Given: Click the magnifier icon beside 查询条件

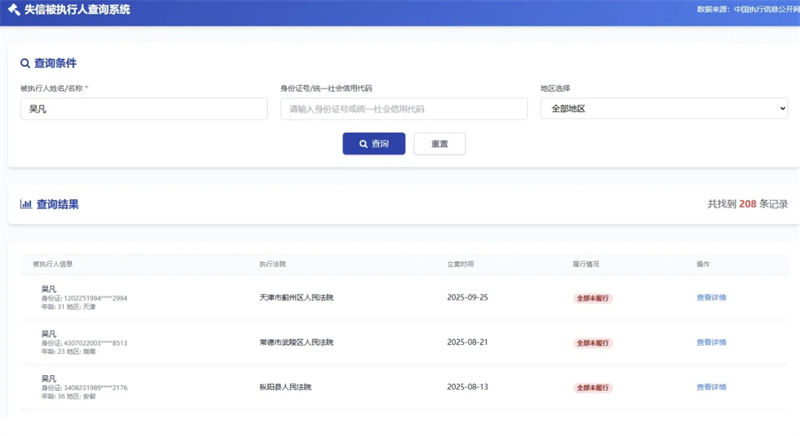Looking at the screenshot, I should coord(25,63).
